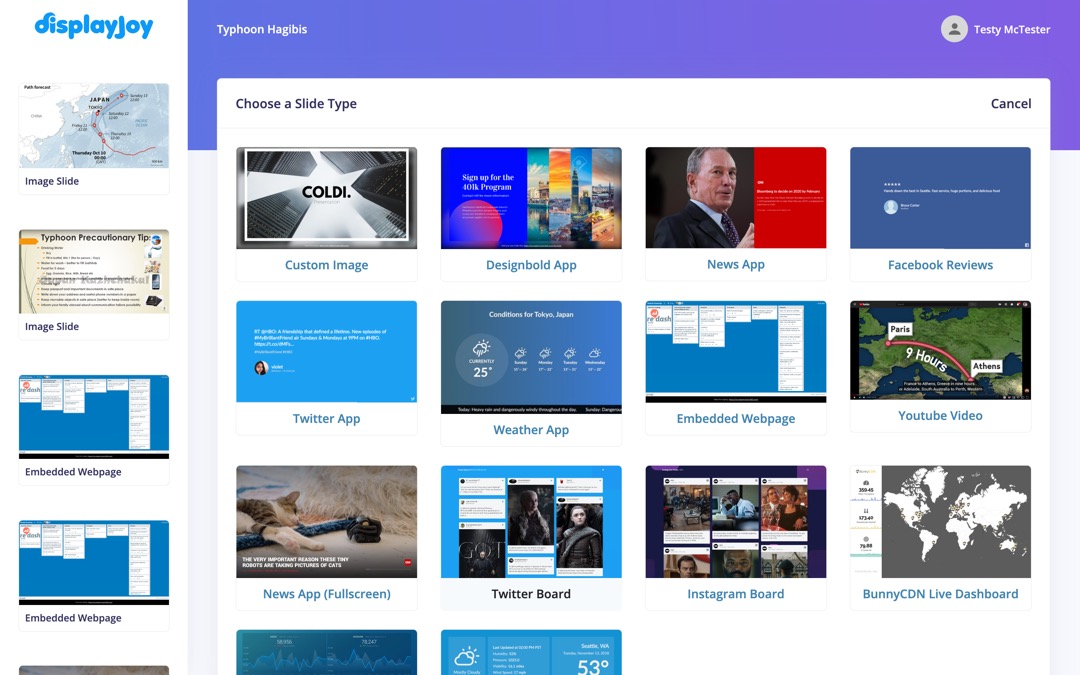Click the News App label
Screen dimensions: 1080x675
click(x=736, y=264)
